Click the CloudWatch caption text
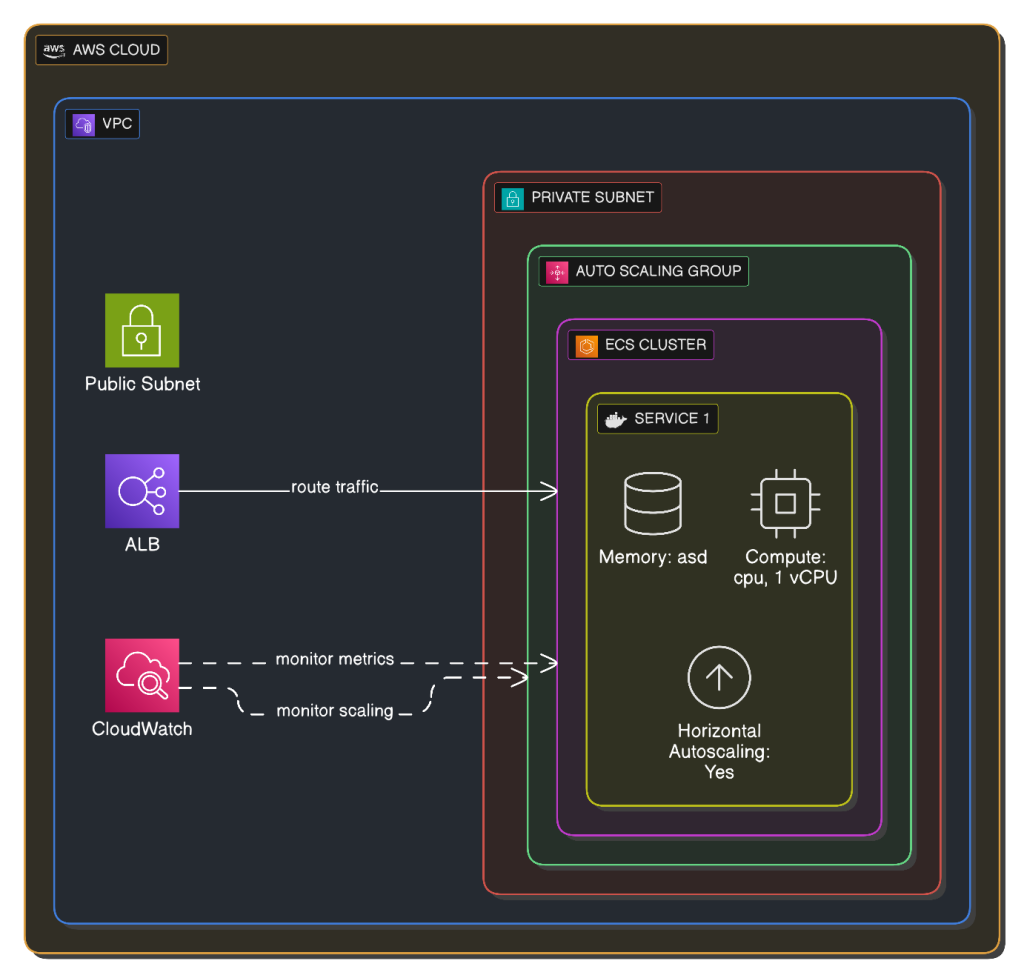This screenshot has height=978, width=1024. pyautogui.click(x=142, y=729)
